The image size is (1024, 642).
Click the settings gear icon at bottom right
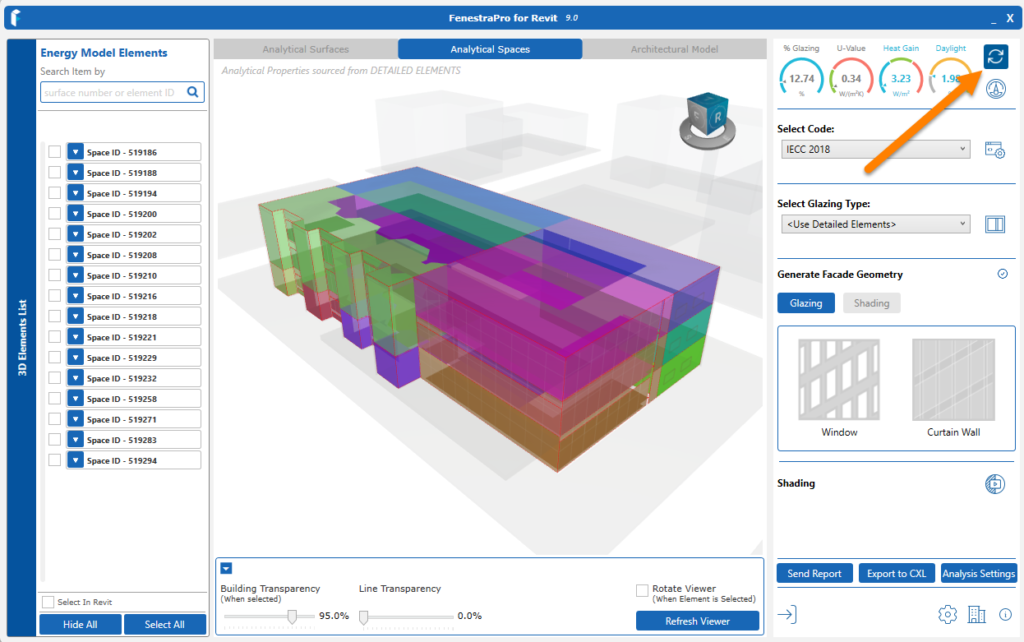tap(947, 615)
